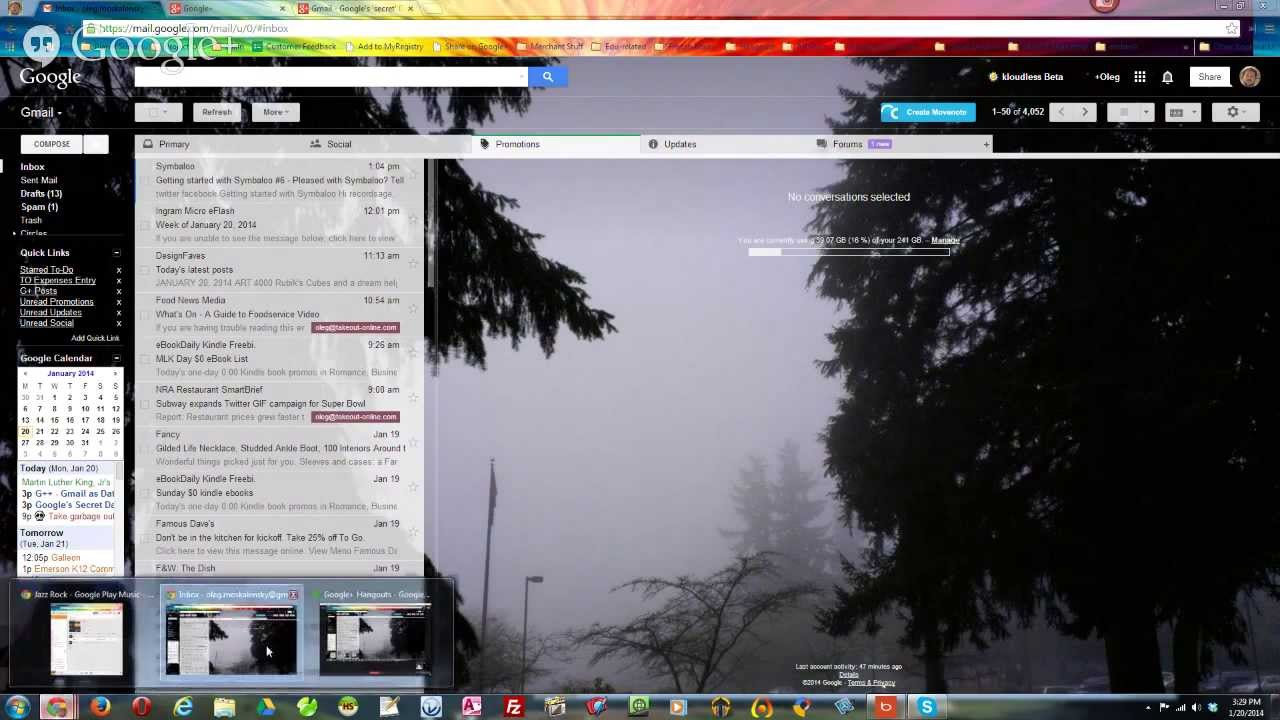Open the Spam (1) folder
The height and width of the screenshot is (720, 1280).
coord(39,207)
